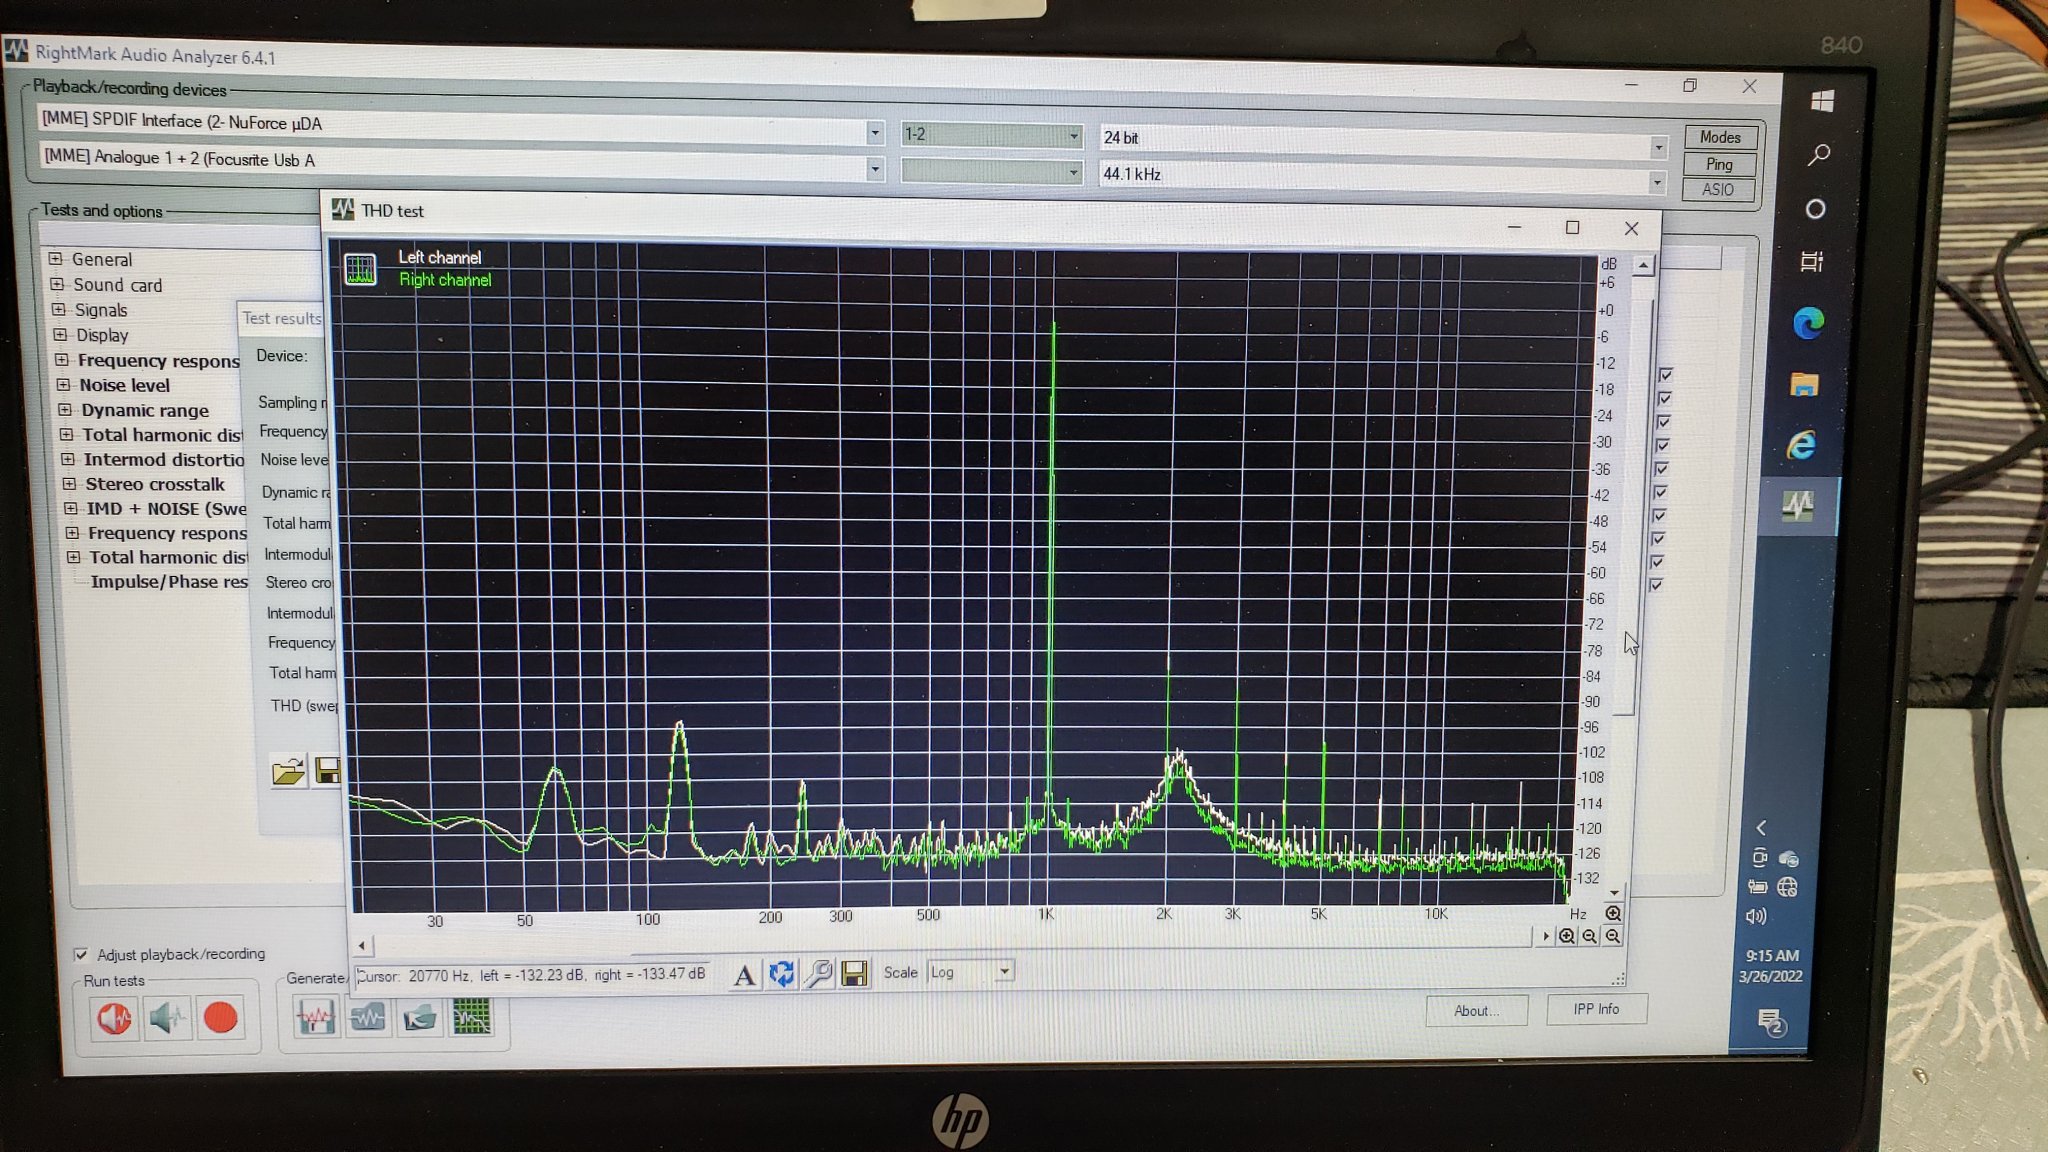Image resolution: width=2048 pixels, height=1152 pixels.
Task: Click the letter A text icon in THD test toolbar
Action: coord(744,974)
